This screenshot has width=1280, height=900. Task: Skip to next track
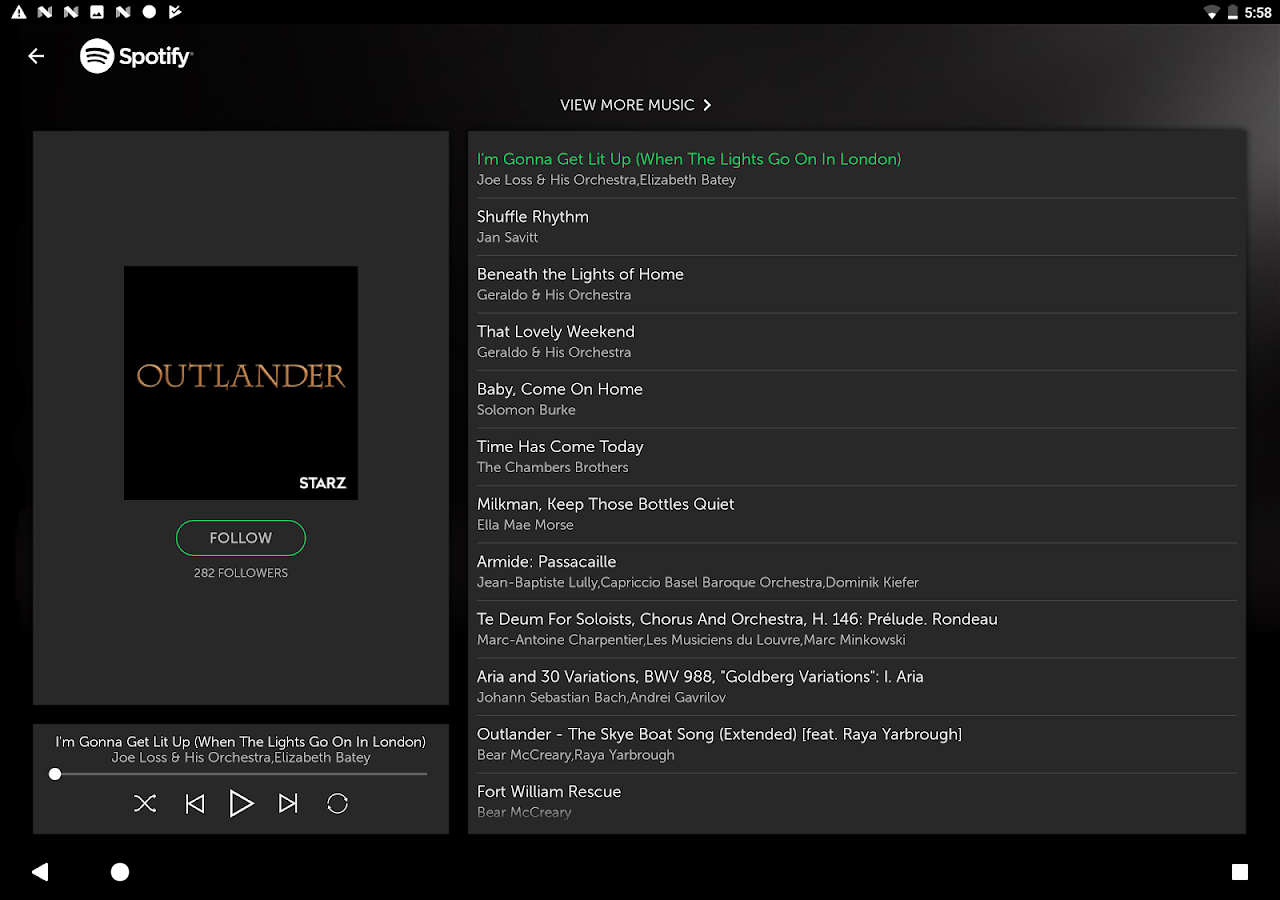point(288,803)
